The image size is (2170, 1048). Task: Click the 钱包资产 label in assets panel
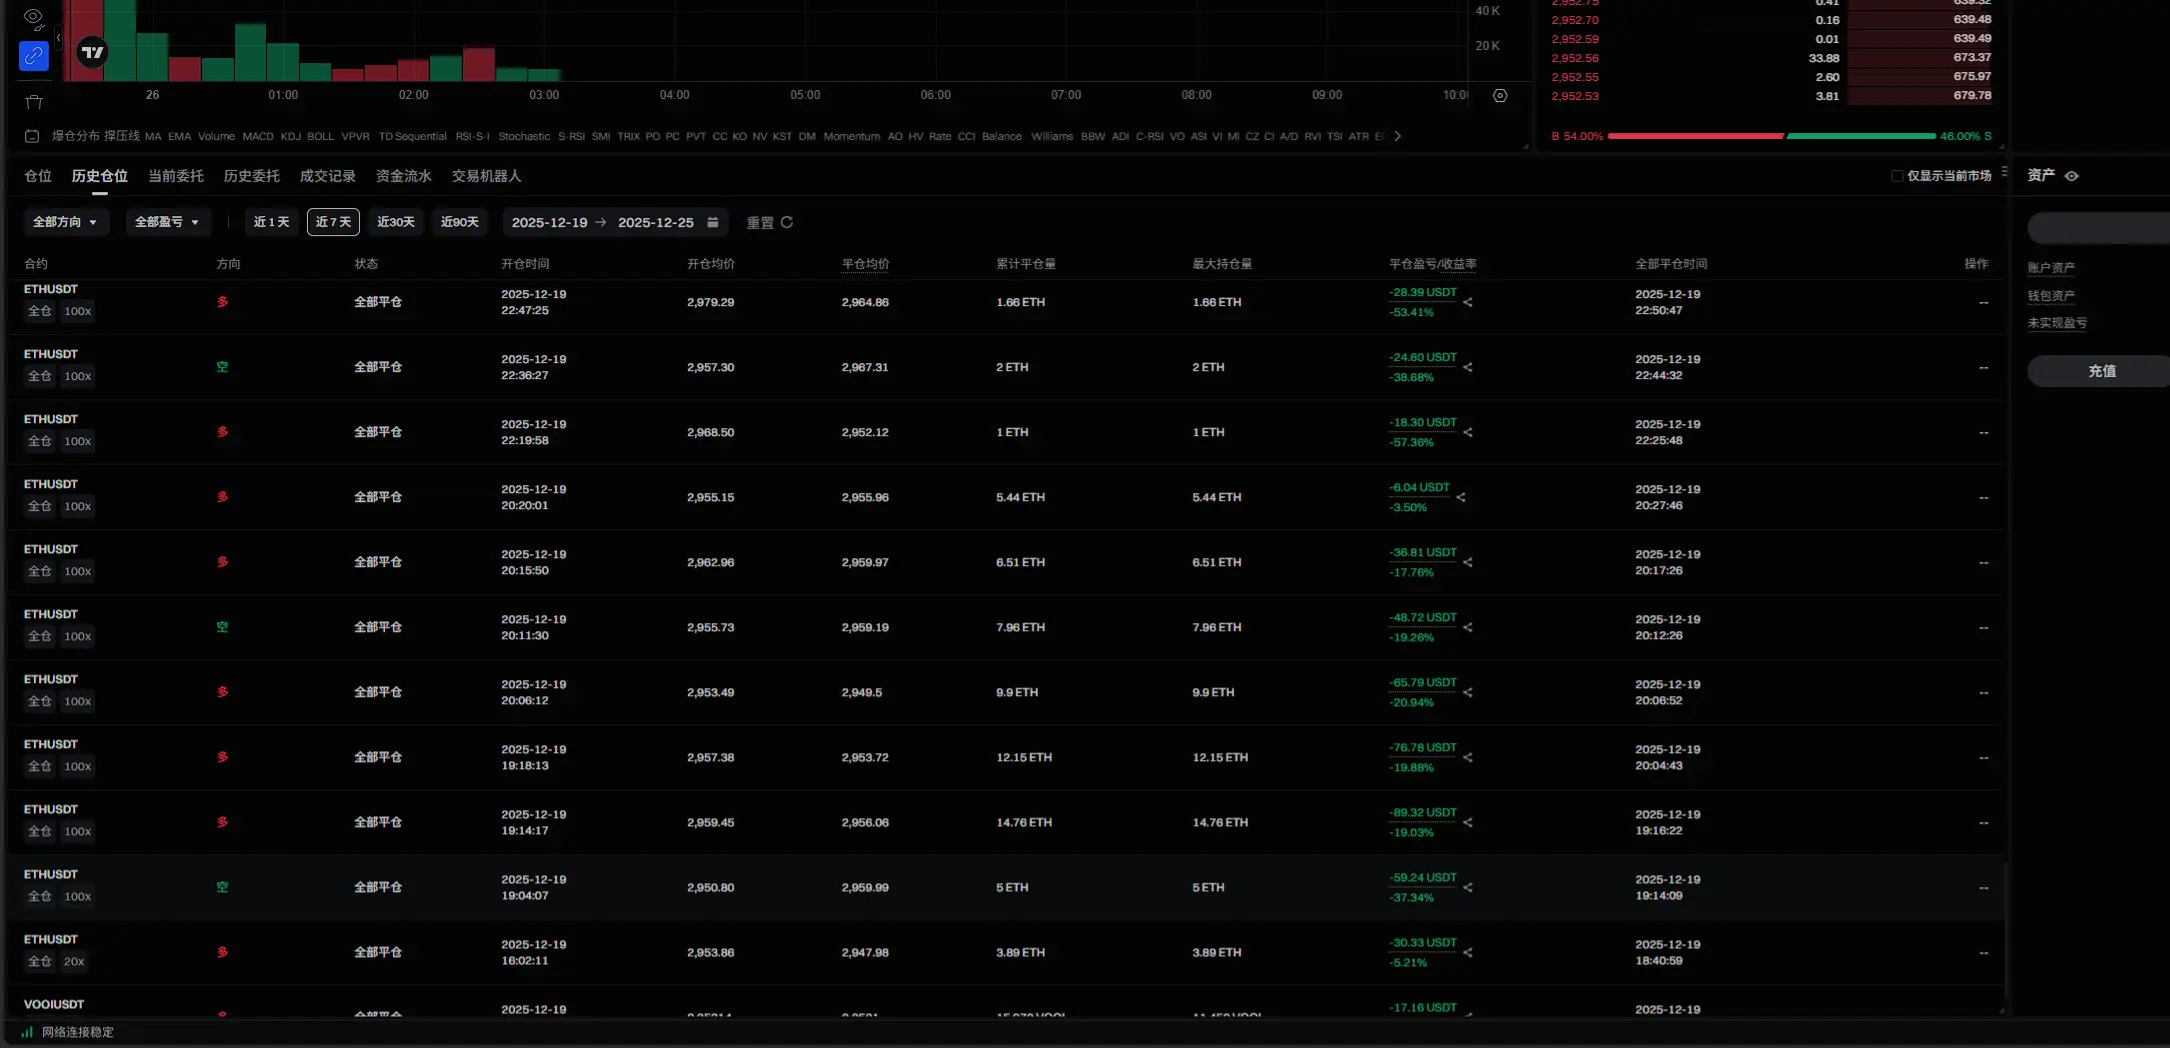pyautogui.click(x=2051, y=296)
